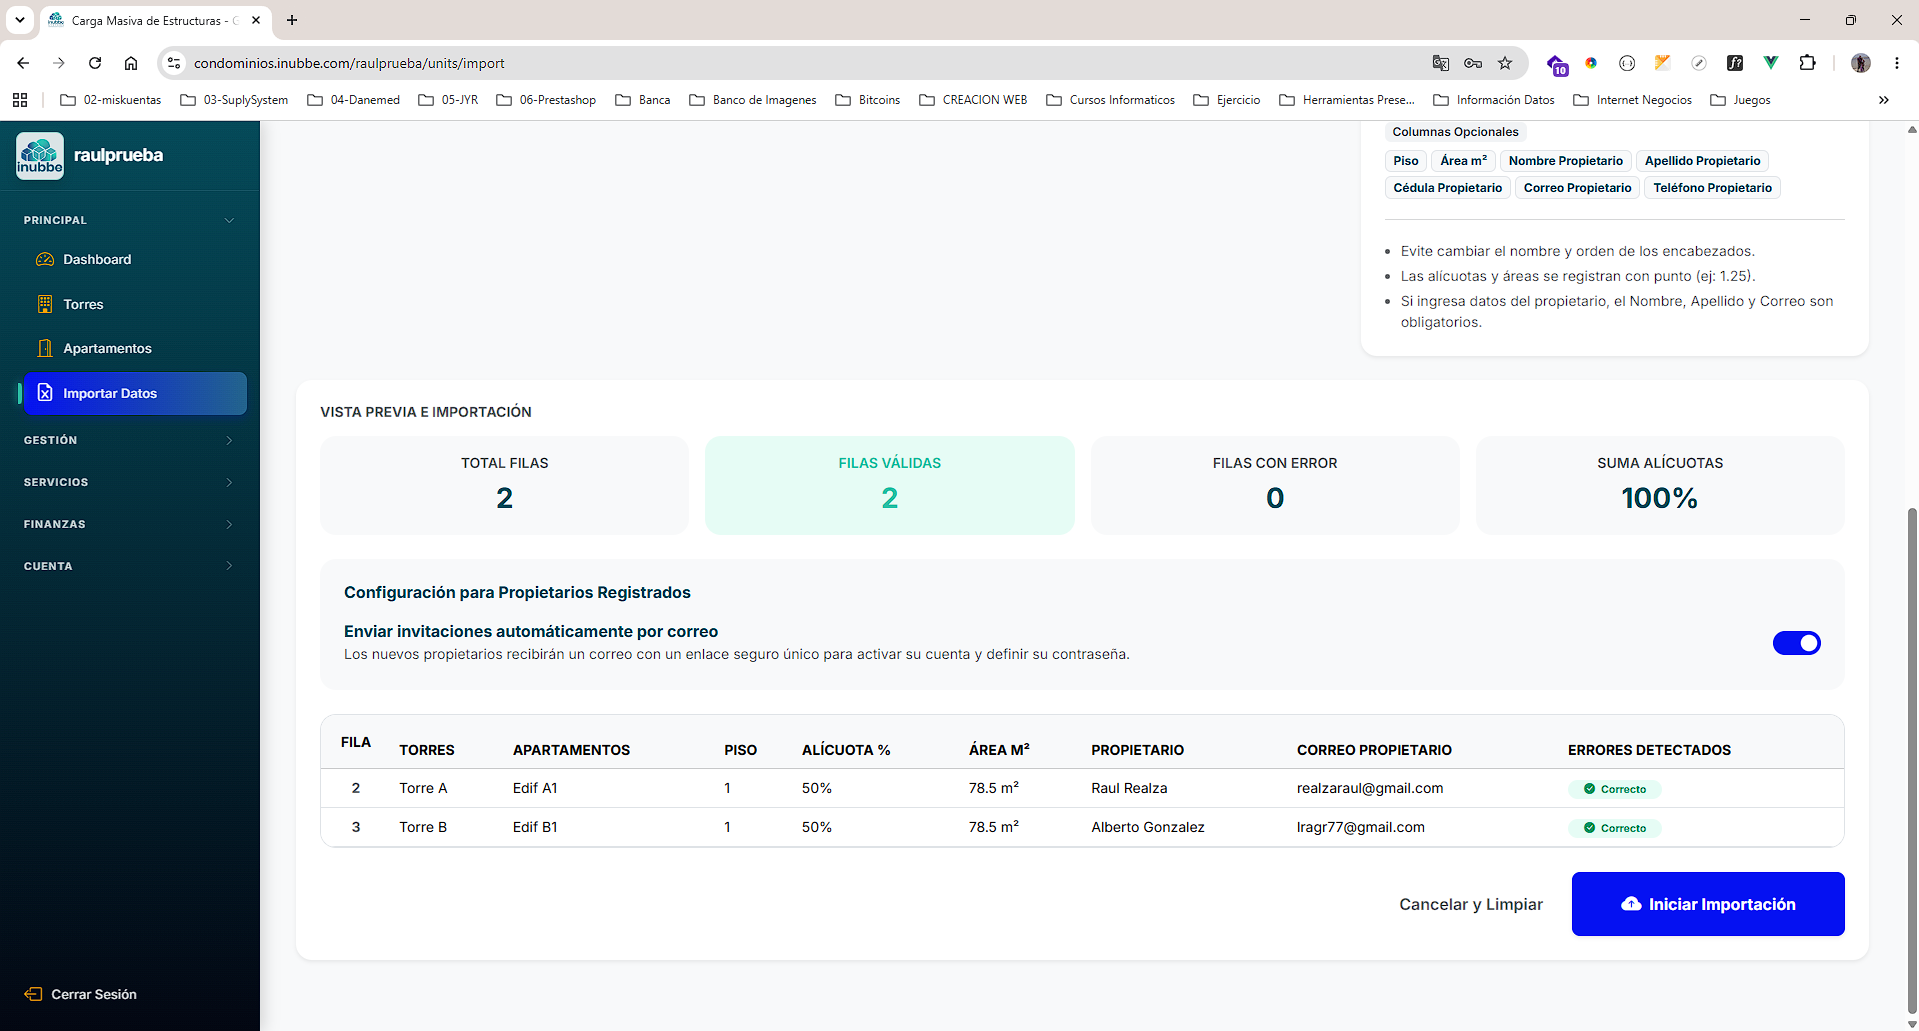This screenshot has height=1031, width=1919.
Task: Disable automatic email invitations toggle
Action: tap(1796, 643)
